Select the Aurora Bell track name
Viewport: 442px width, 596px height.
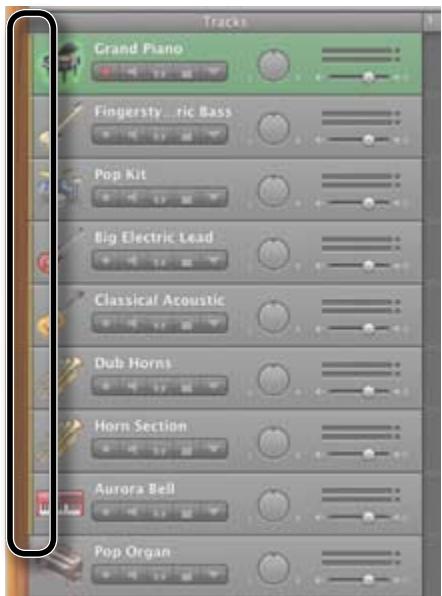(x=135, y=489)
